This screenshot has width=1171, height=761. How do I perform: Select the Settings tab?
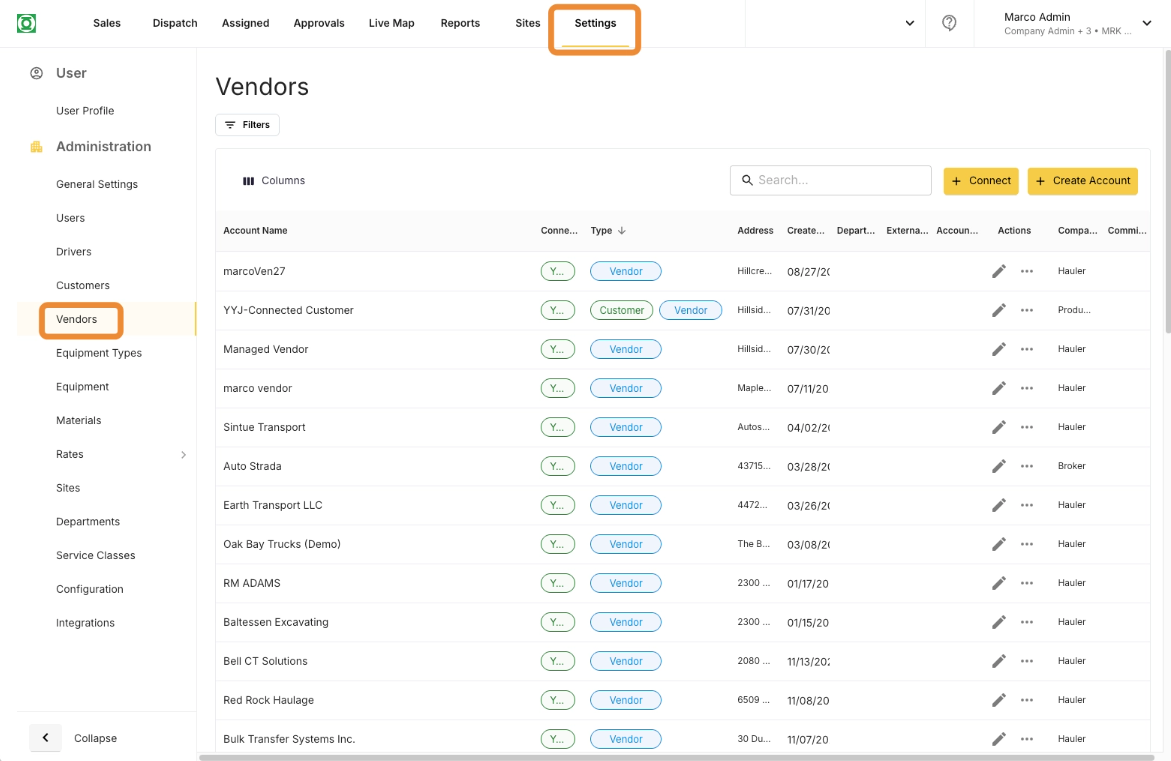point(595,23)
